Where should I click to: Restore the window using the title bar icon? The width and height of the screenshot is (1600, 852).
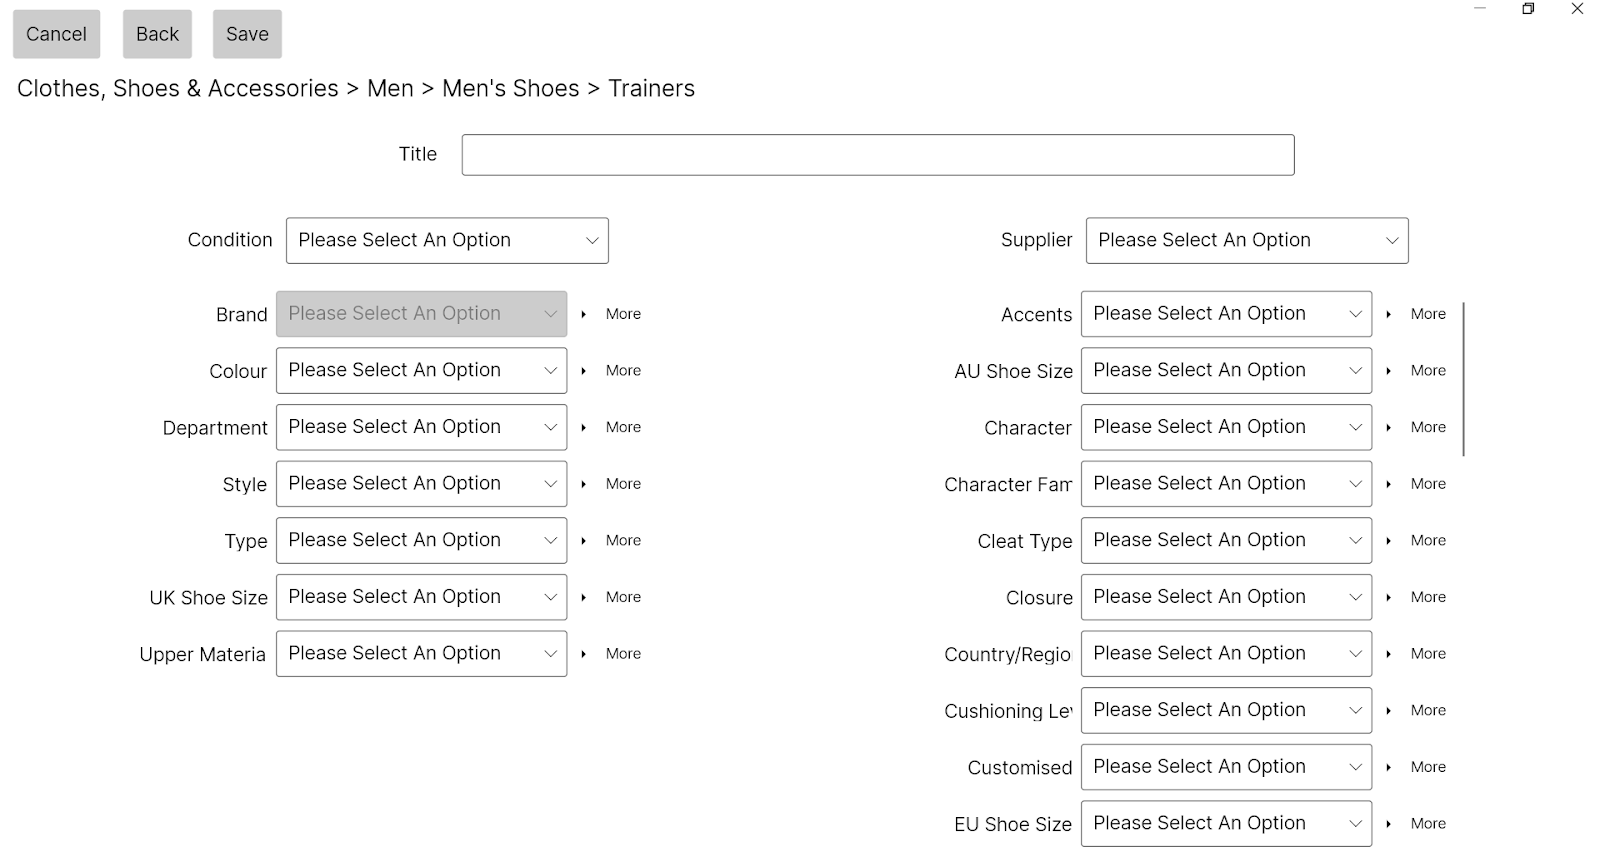tap(1528, 9)
